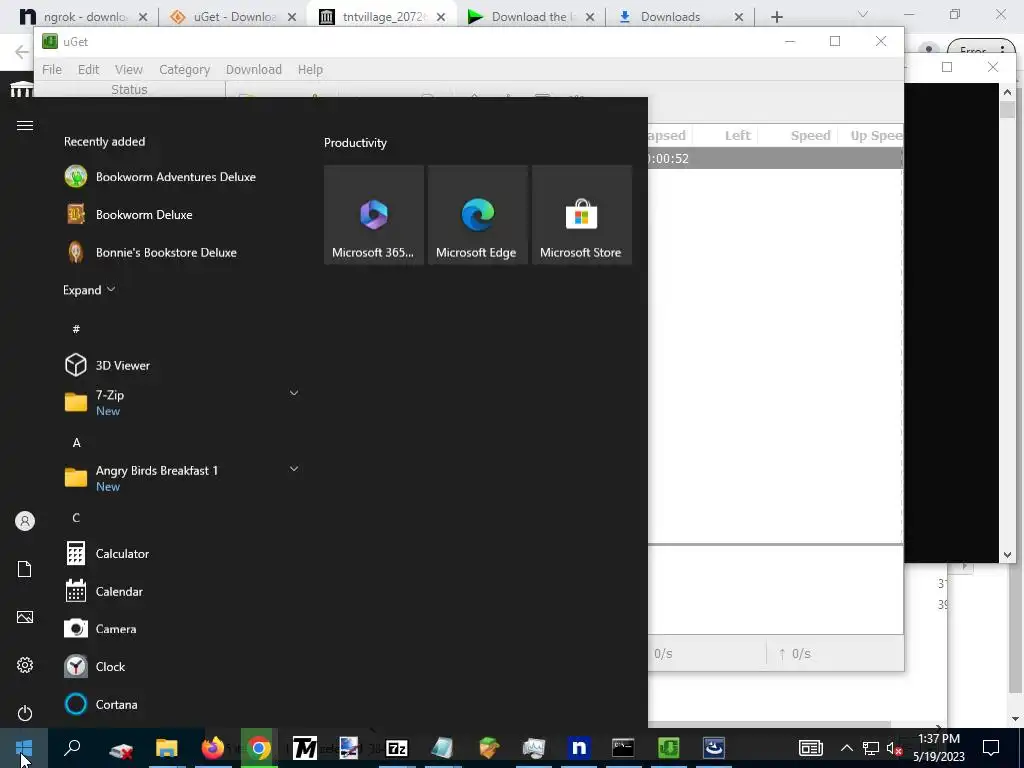Open the uGet Edit menu
The width and height of the screenshot is (1024, 768).
pos(88,69)
